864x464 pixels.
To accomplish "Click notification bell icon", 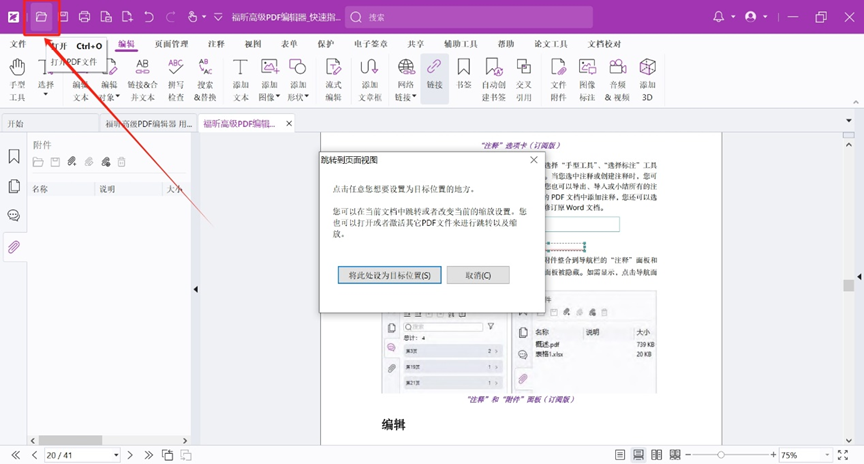I will point(719,17).
